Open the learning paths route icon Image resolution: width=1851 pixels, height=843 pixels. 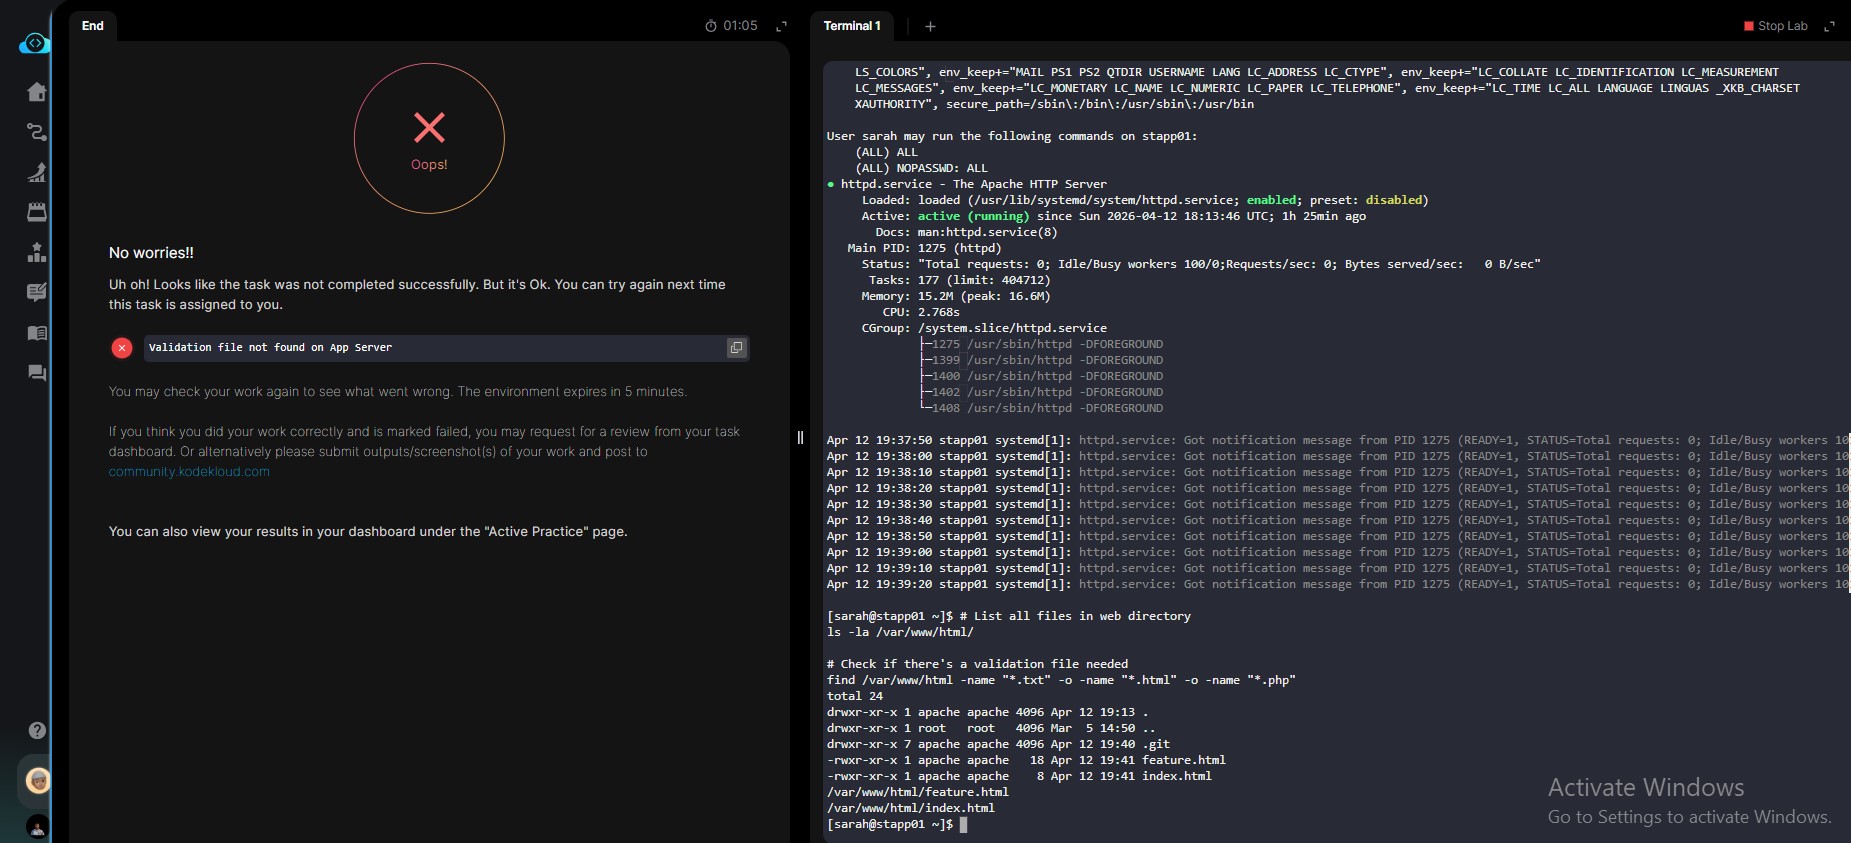(x=37, y=132)
